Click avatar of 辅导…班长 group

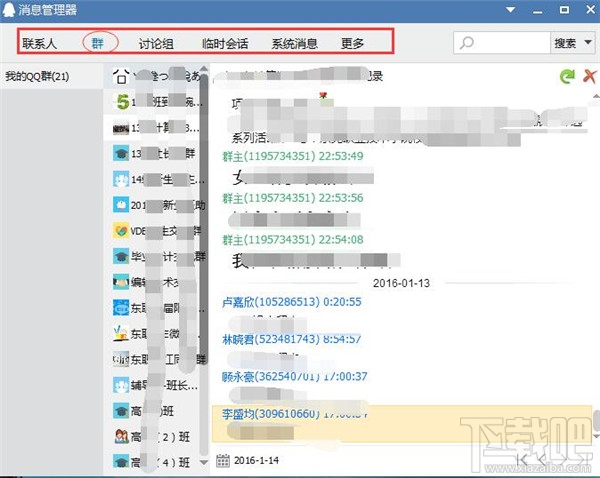pos(121,385)
